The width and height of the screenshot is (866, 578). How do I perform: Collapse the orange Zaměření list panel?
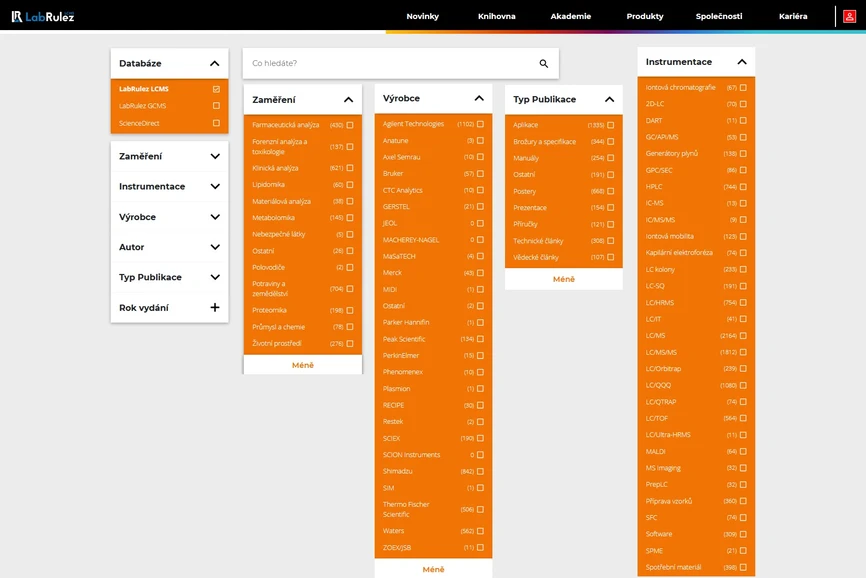[x=348, y=100]
